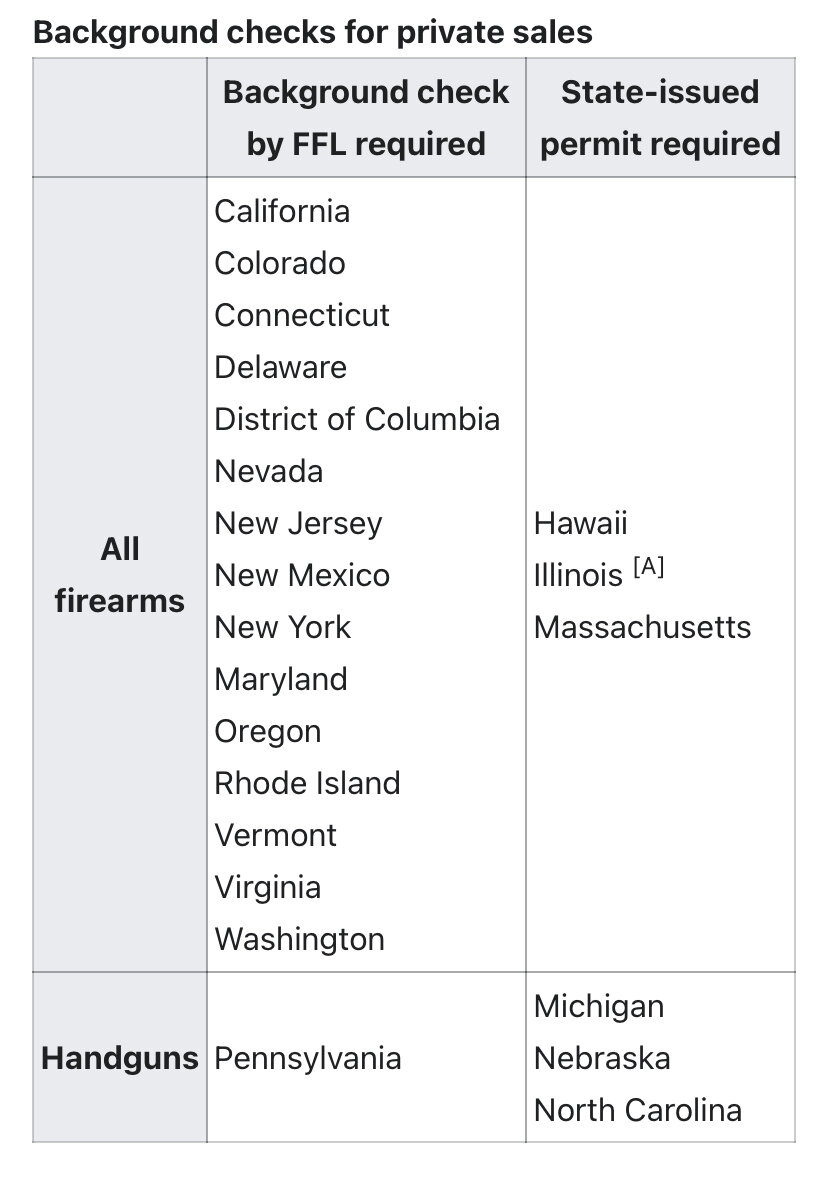Select New York in the table

pos(282,627)
